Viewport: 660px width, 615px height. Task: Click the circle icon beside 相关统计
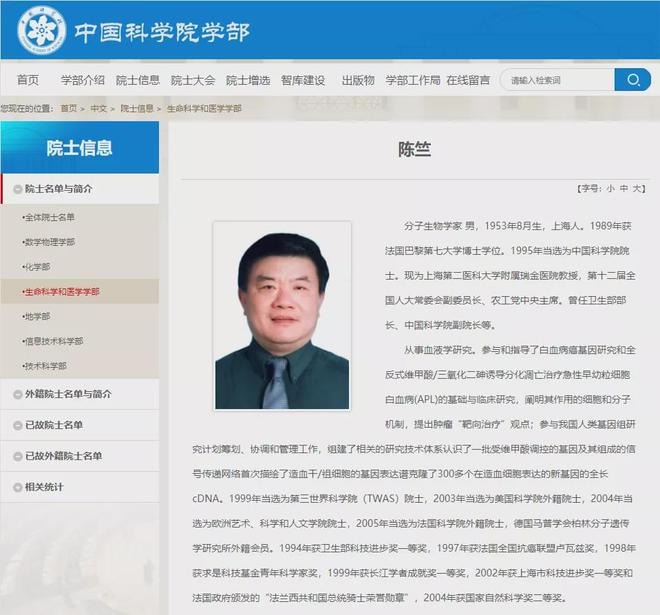(18, 487)
